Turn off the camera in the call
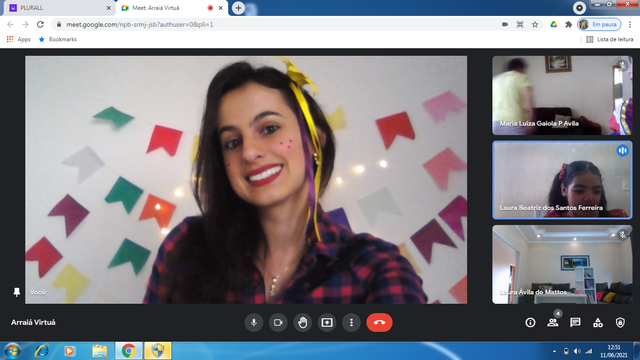This screenshot has height=360, width=640. click(278, 322)
